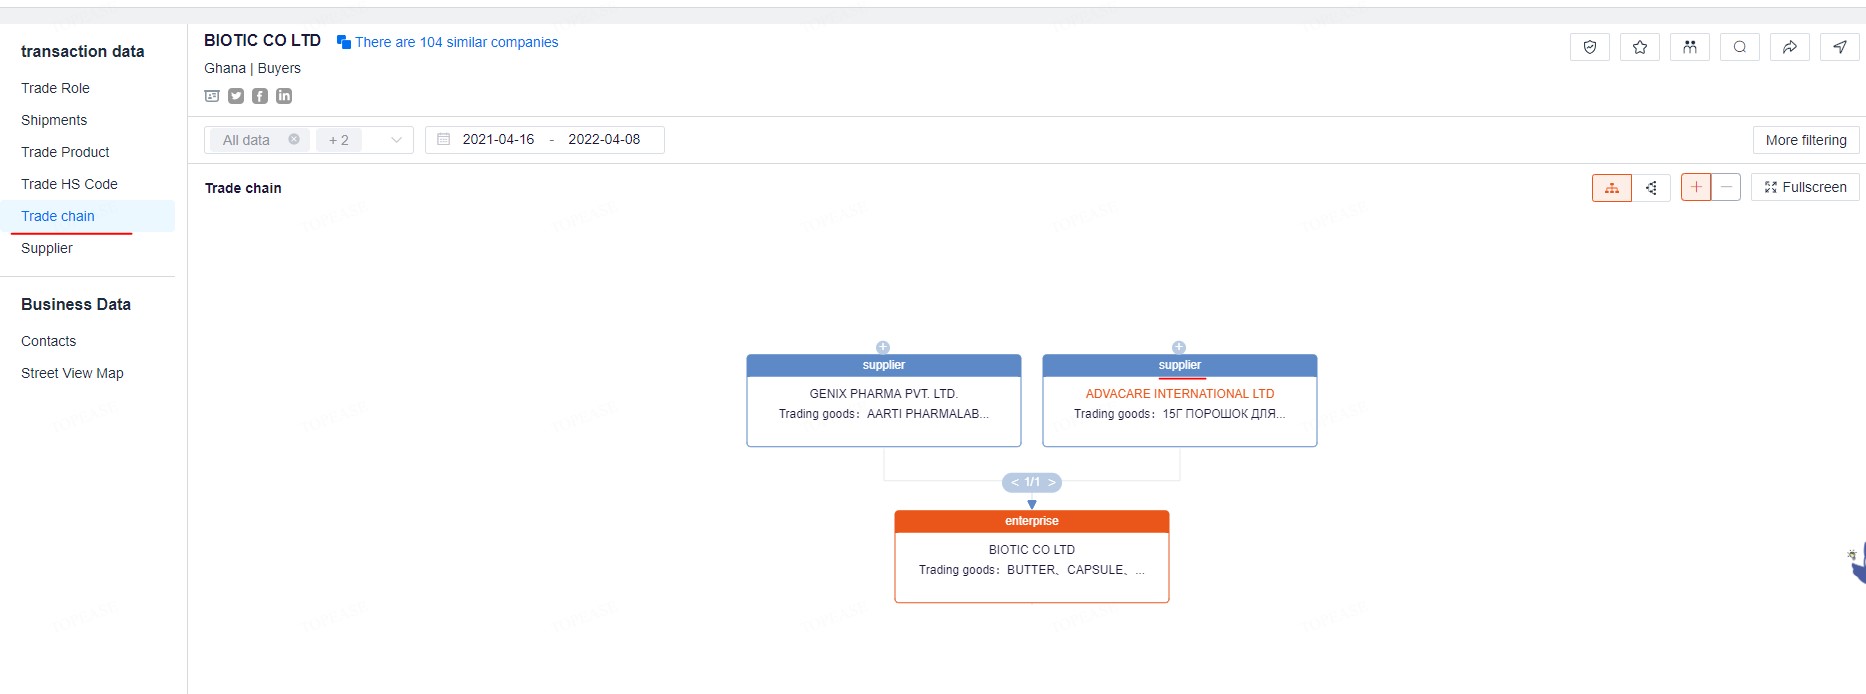Image resolution: width=1866 pixels, height=694 pixels.
Task: Click the similar companies copy icon
Action: (343, 42)
